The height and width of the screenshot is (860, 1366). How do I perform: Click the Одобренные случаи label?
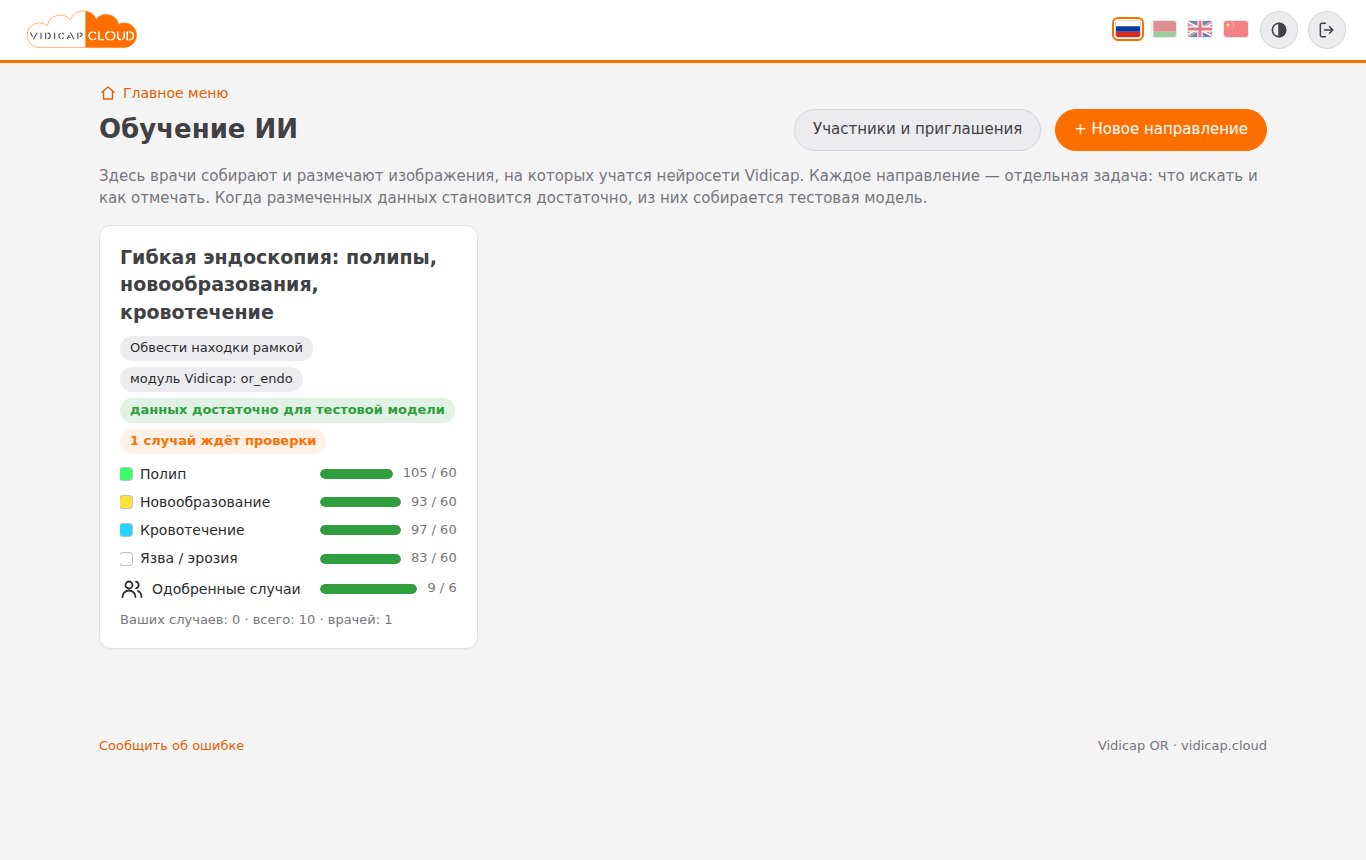click(x=226, y=589)
